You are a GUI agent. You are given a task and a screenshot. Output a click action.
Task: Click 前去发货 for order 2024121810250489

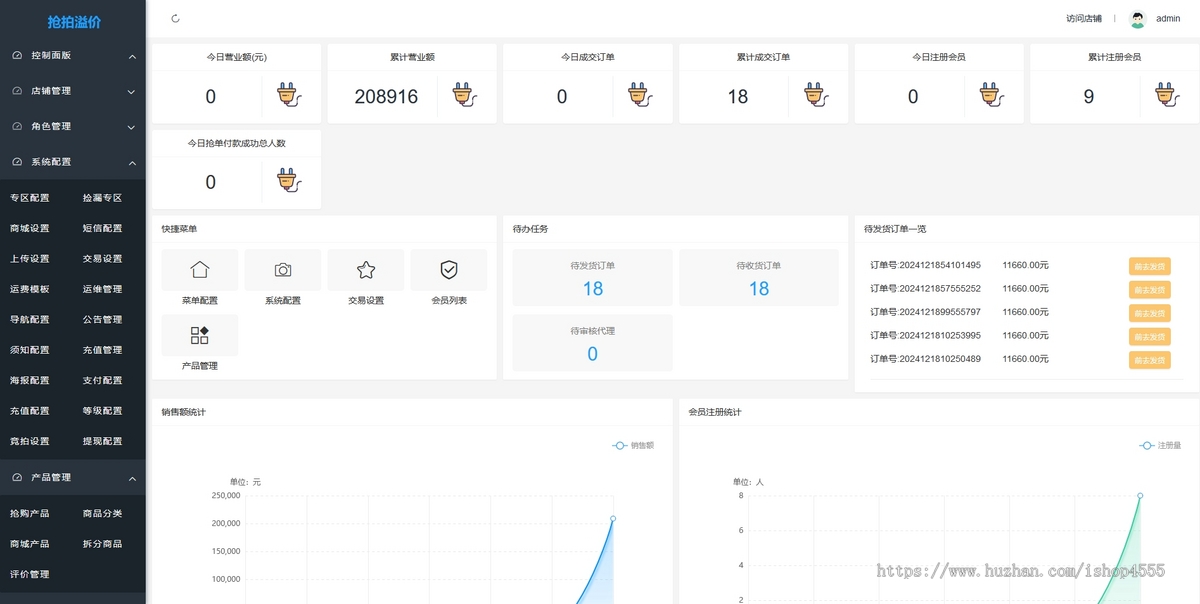click(1149, 360)
